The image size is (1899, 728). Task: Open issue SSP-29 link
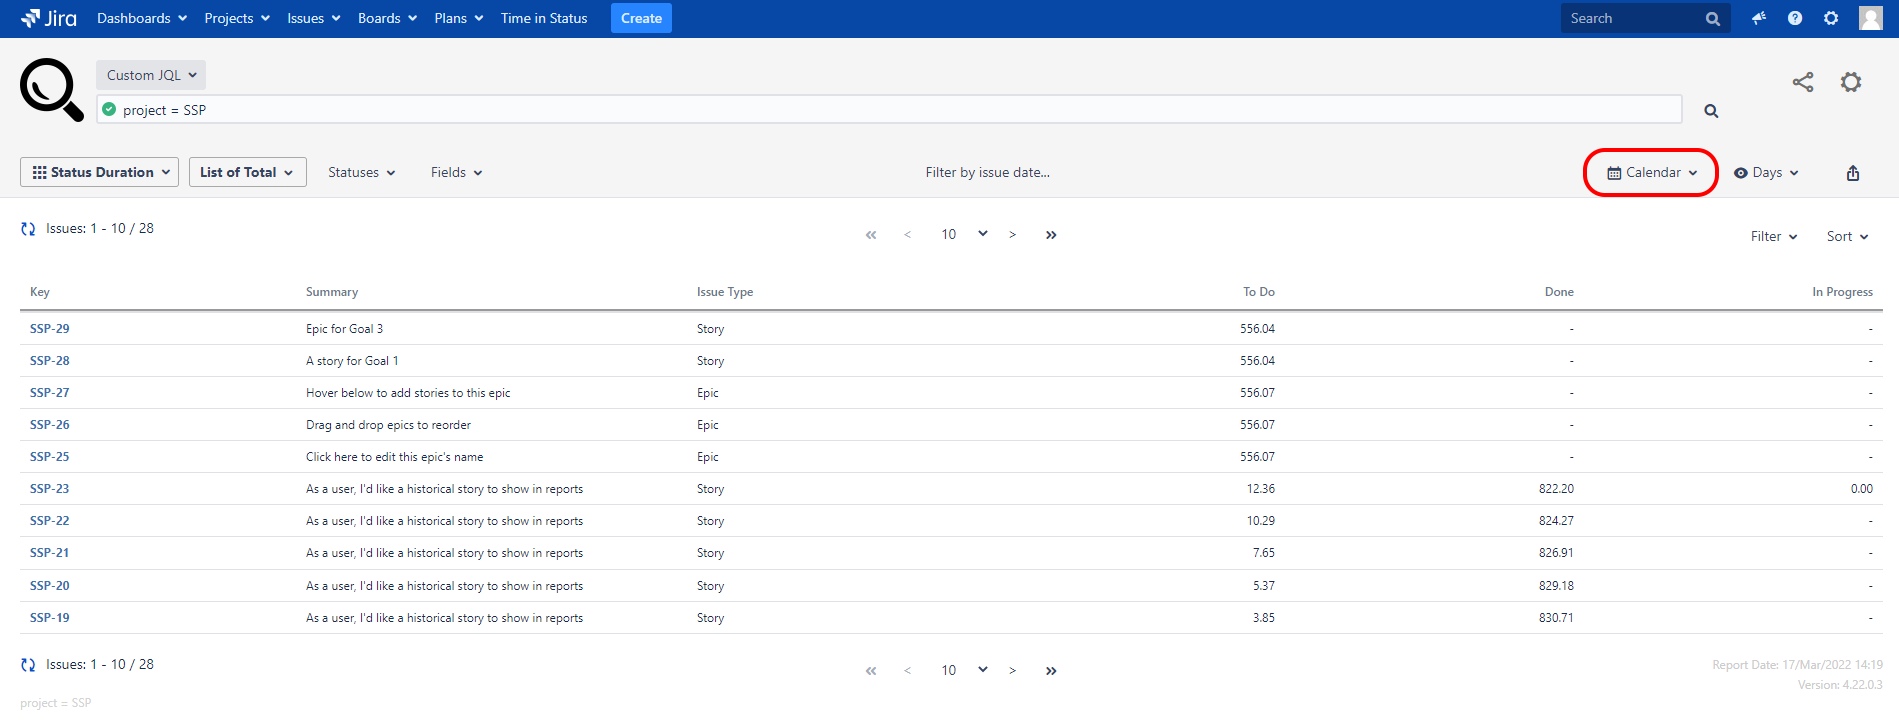point(50,329)
